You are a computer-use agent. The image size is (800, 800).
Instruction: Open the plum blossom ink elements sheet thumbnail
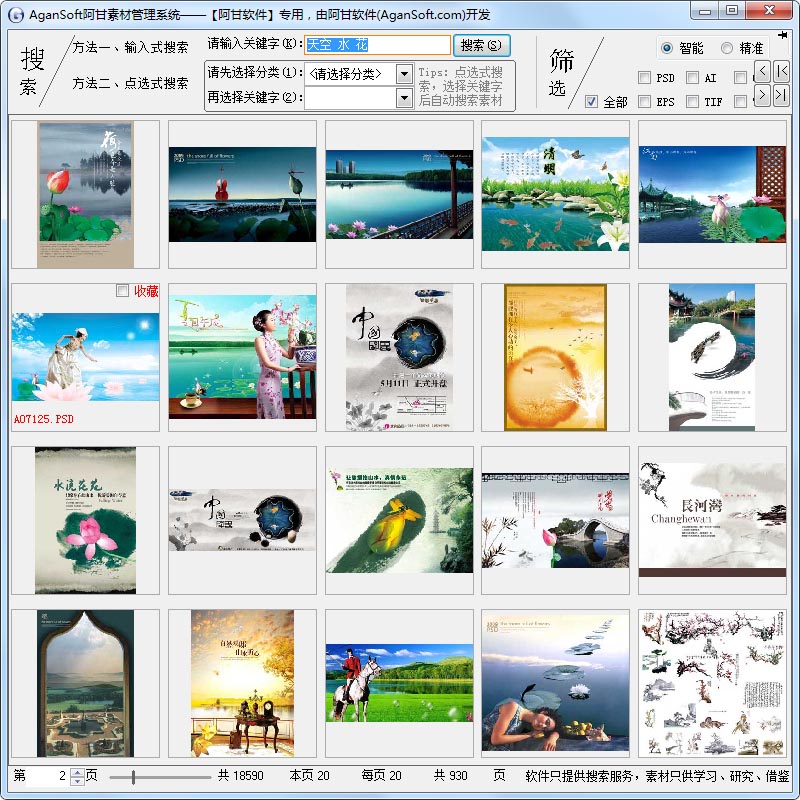[712, 683]
